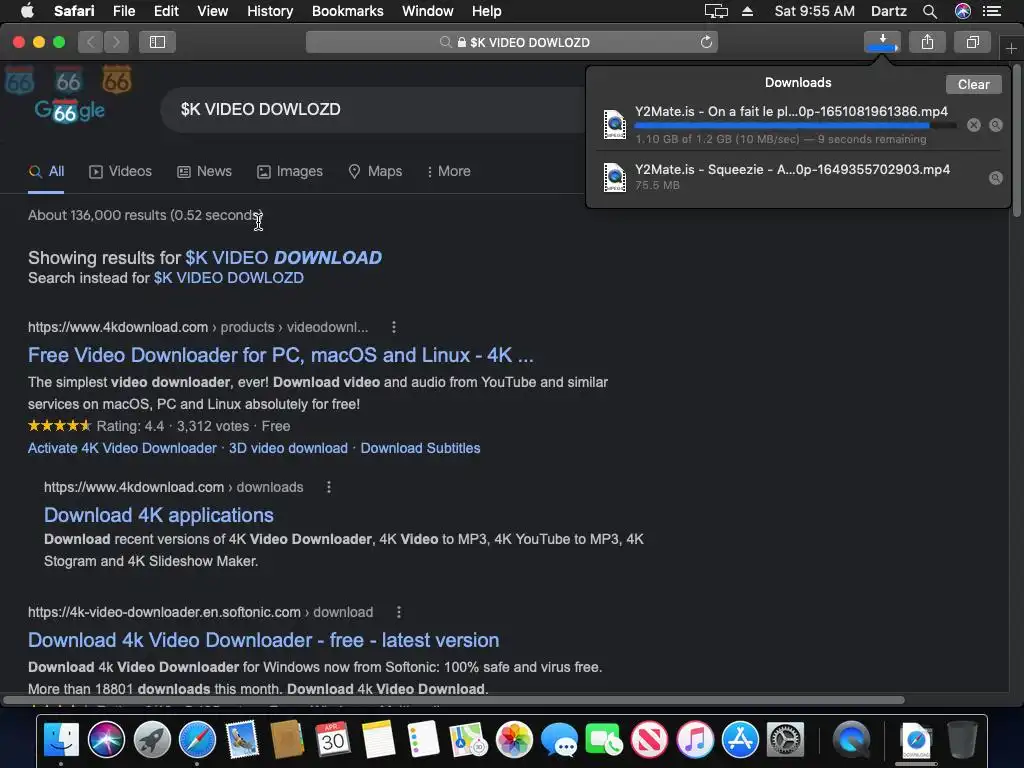Cancel the On a fait le pl download
Viewport: 1024px width, 768px height.
[x=974, y=125]
